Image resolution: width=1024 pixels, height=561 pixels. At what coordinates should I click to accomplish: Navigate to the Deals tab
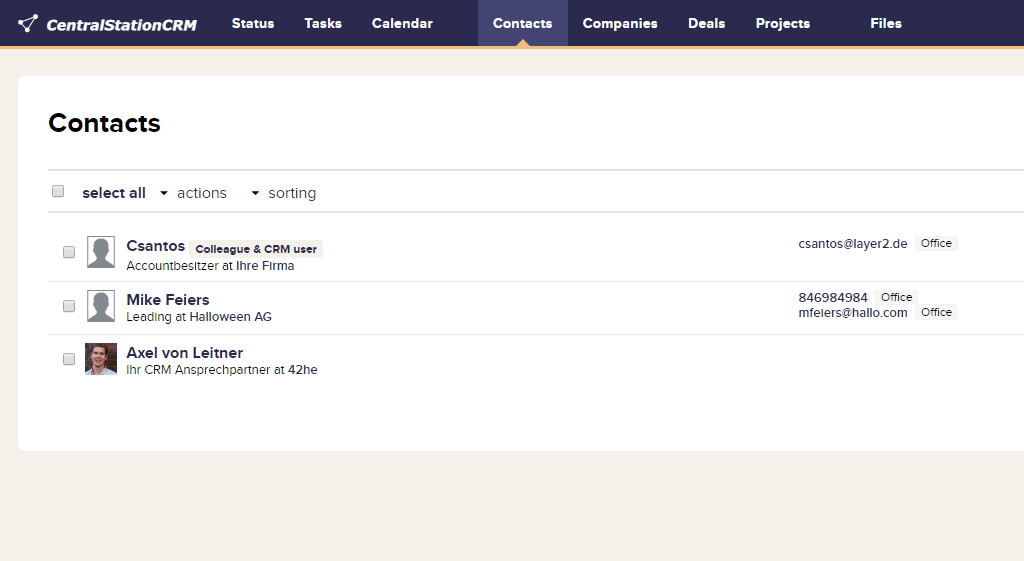[x=706, y=23]
